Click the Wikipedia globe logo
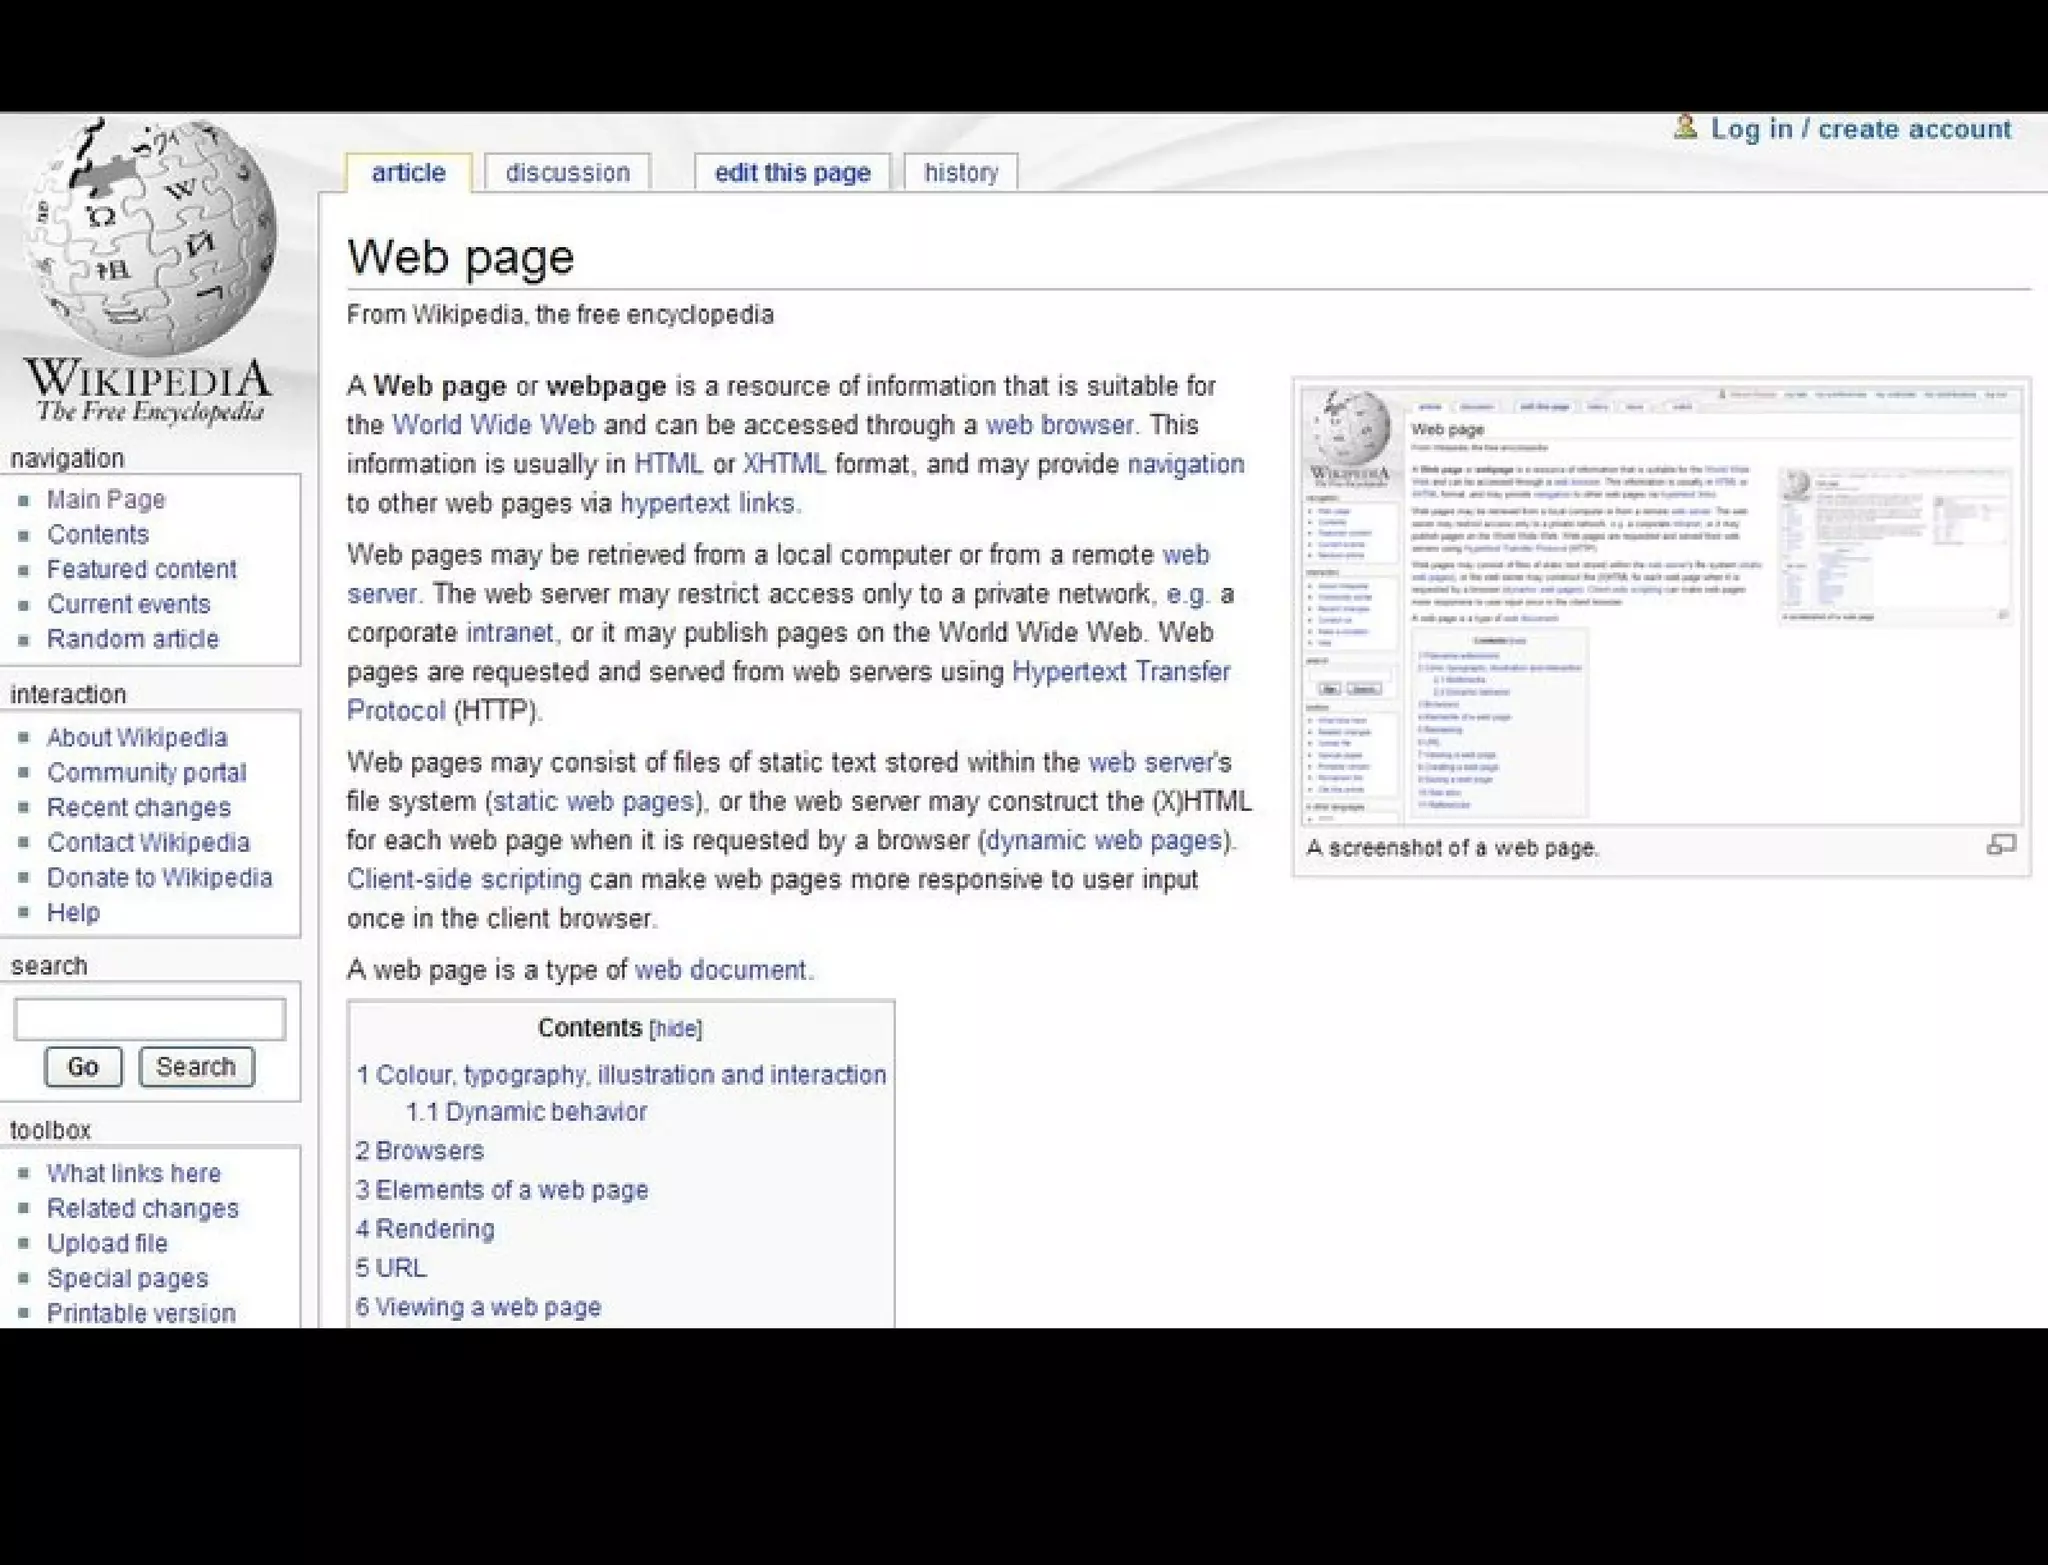 [x=148, y=238]
